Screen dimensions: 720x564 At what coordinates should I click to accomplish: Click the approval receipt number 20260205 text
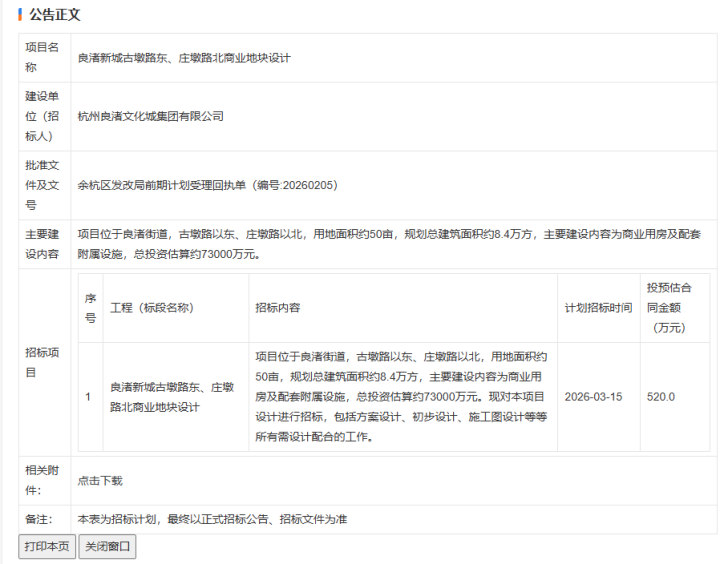point(310,185)
